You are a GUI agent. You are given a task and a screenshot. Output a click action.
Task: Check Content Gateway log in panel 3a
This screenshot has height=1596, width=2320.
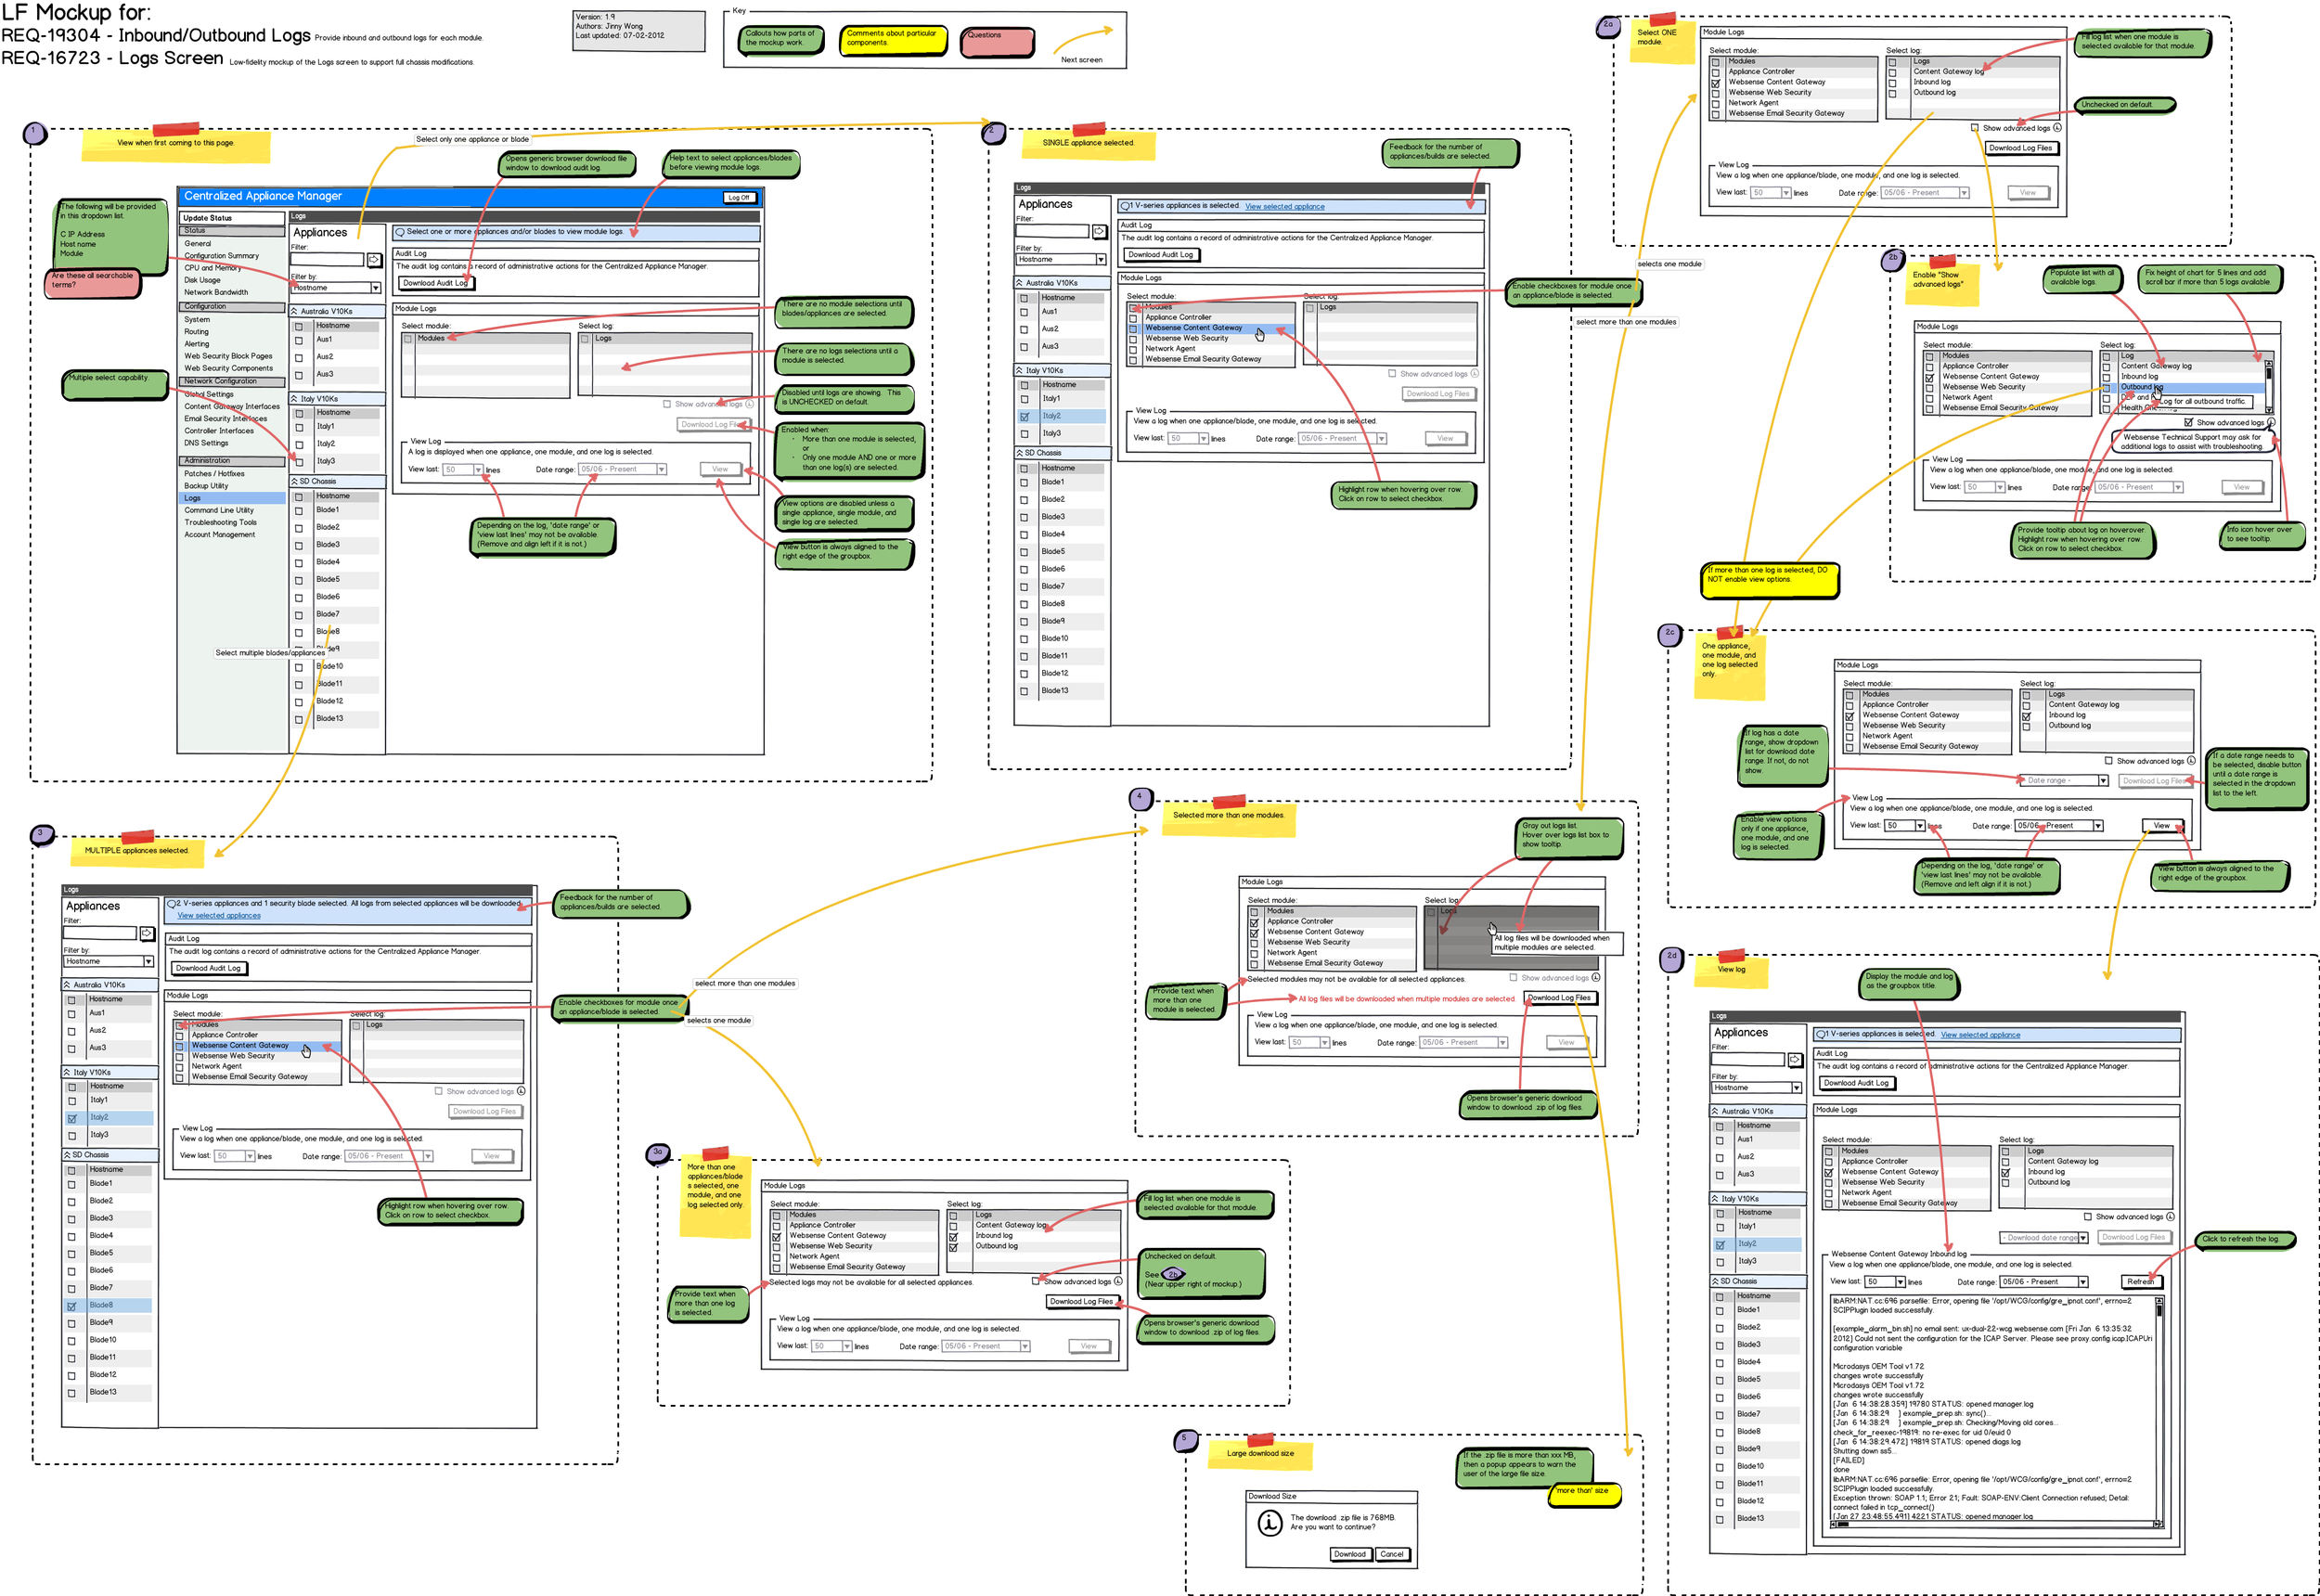953,1226
